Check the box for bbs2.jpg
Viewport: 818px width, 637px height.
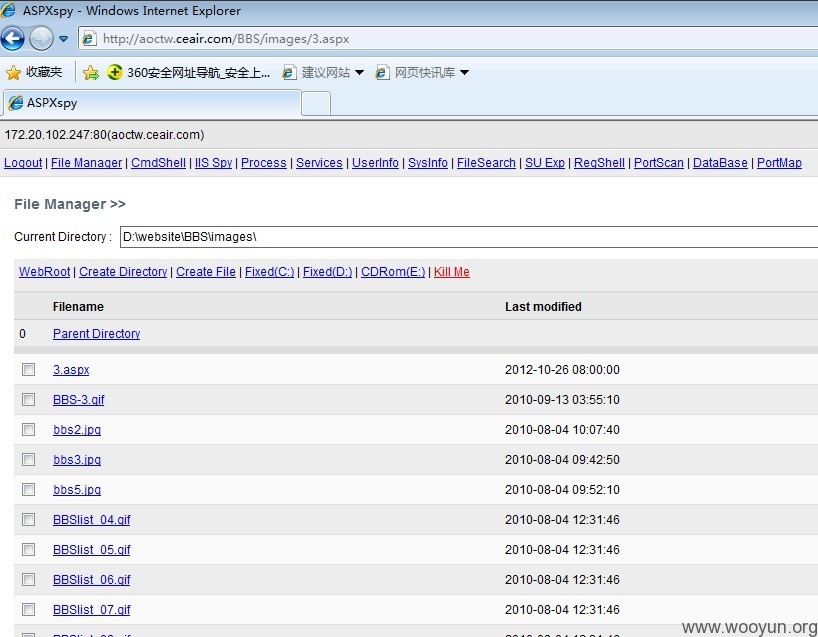click(28, 429)
